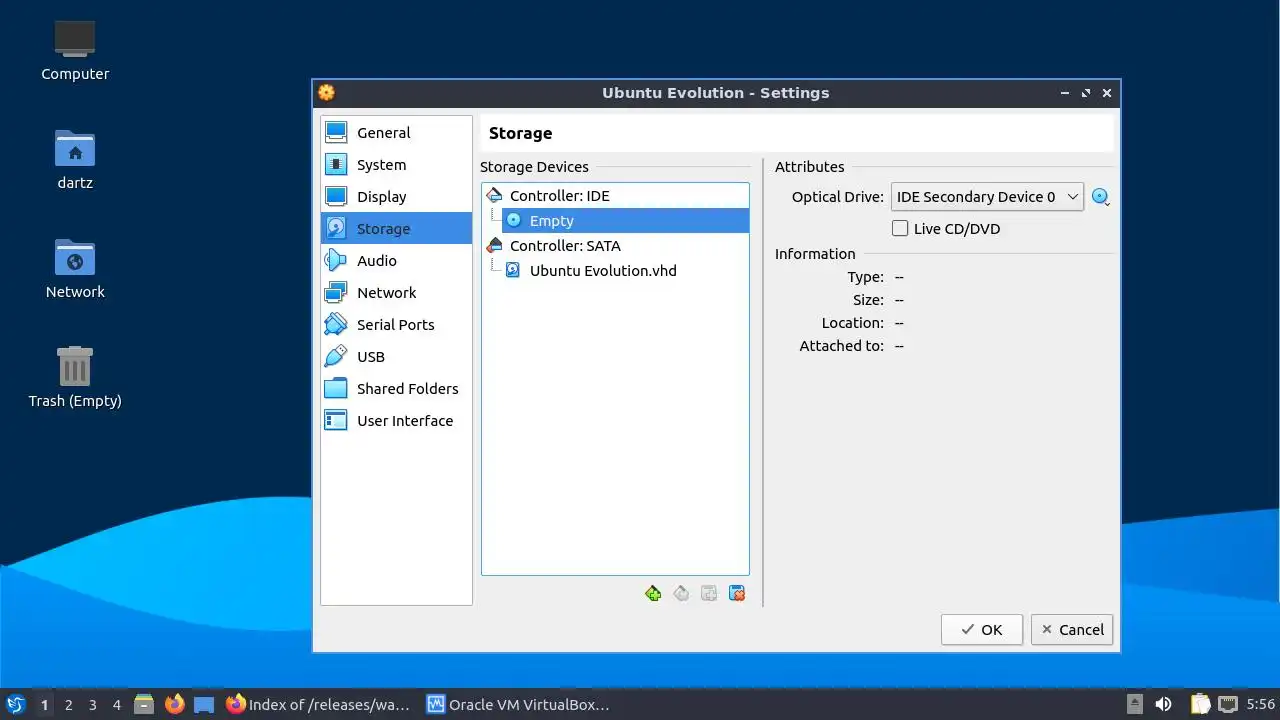Click the Storage page heading

click(x=520, y=133)
